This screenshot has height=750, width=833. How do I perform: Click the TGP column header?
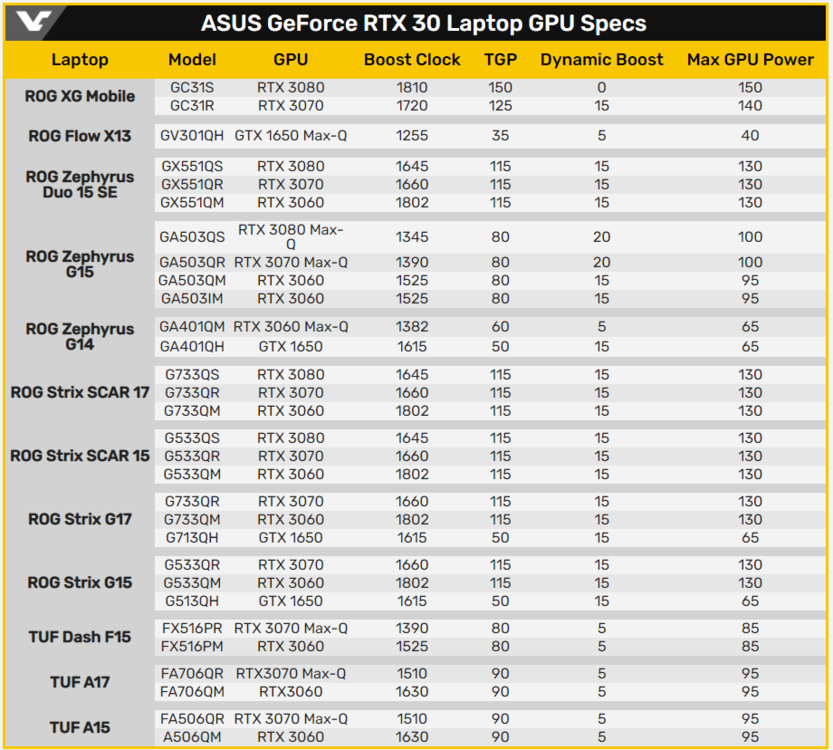coord(500,60)
